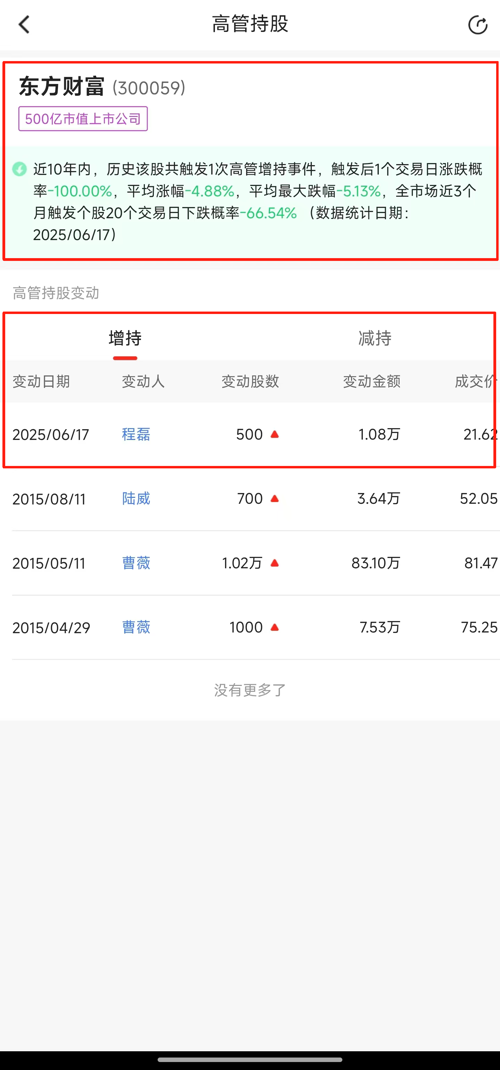This screenshot has width=500, height=1070.
Task: Select the 2015/08/11 date cell
Action: click(47, 499)
